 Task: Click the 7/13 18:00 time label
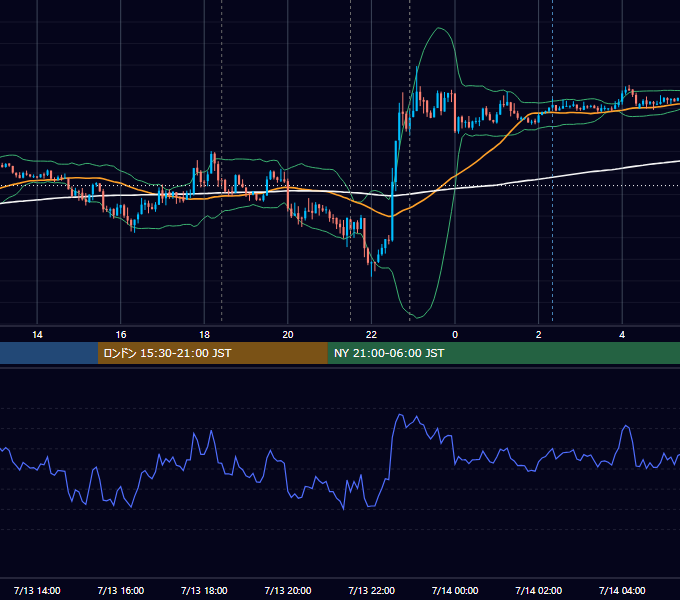204,590
